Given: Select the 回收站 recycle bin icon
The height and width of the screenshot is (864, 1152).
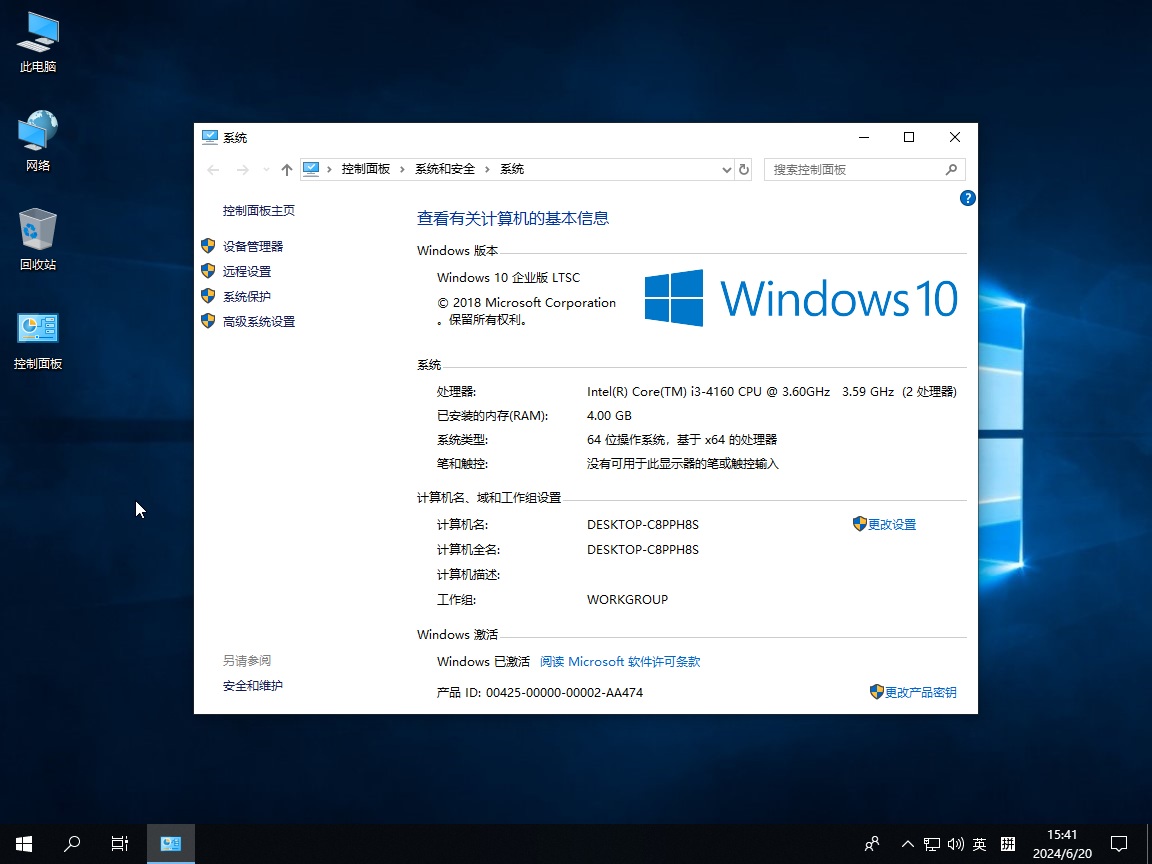Looking at the screenshot, I should (37, 240).
